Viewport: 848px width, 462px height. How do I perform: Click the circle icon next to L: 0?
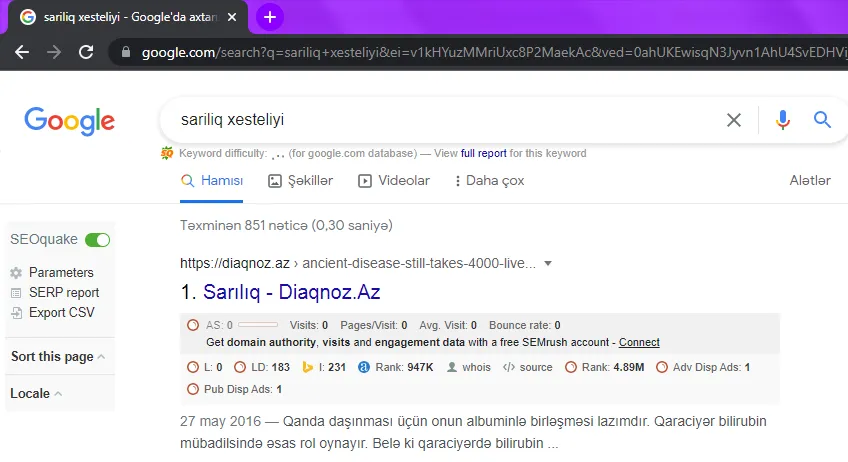click(x=193, y=367)
